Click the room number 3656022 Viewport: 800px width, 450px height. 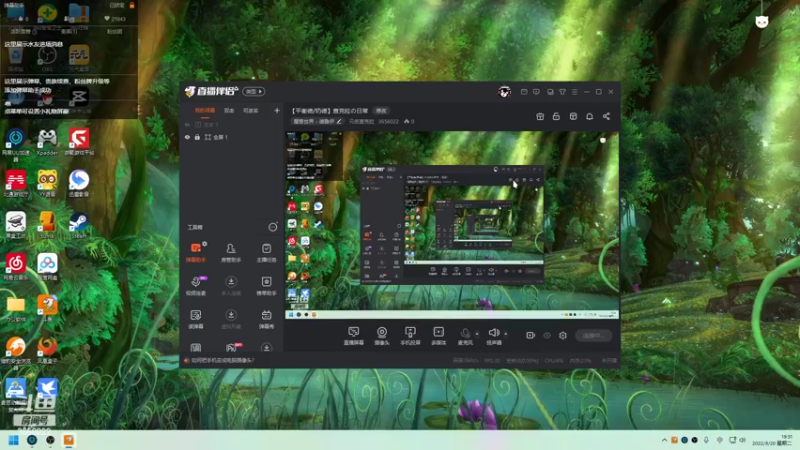pyautogui.click(x=388, y=121)
